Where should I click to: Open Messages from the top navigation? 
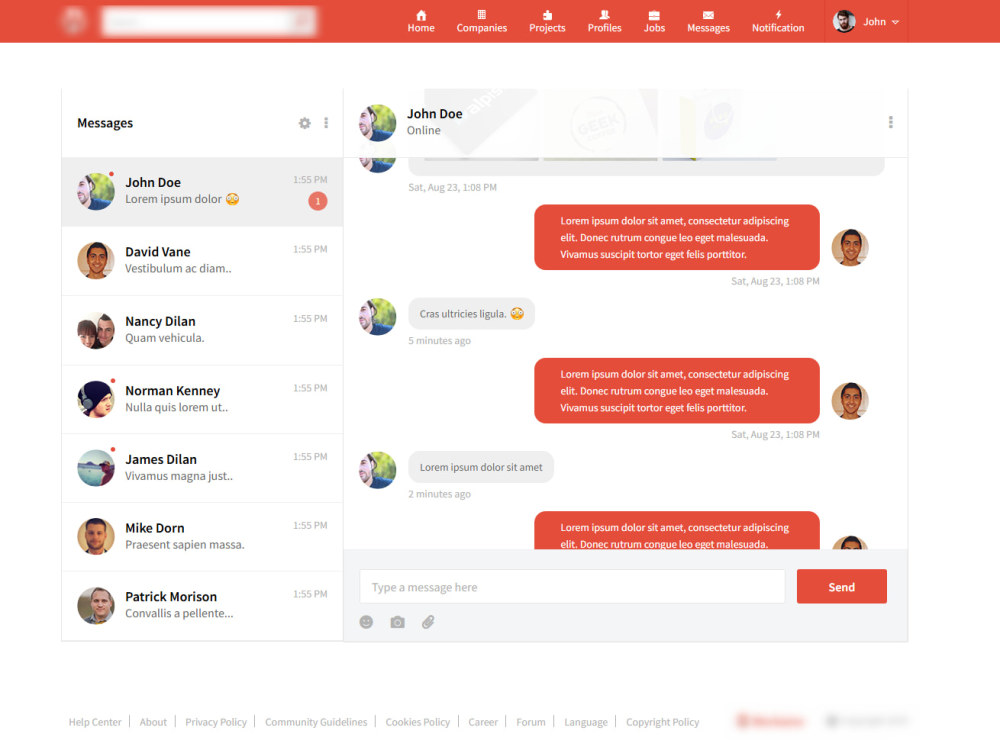[x=709, y=21]
